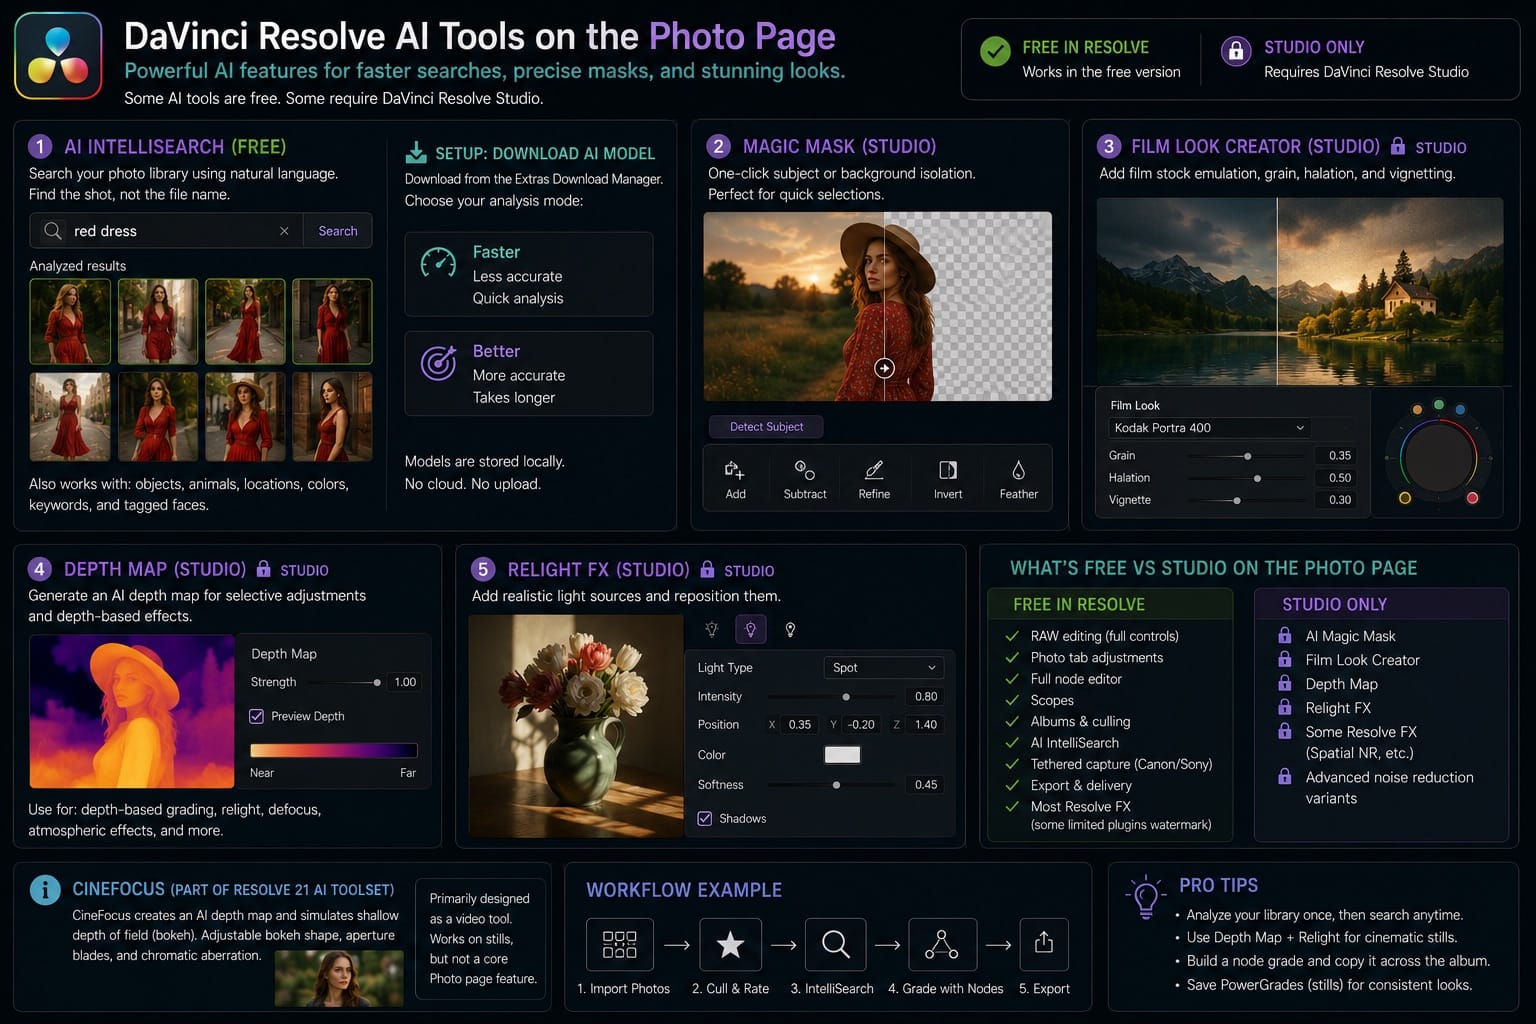This screenshot has width=1536, height=1024.
Task: Click the 'AI IntelliSearch' free list entry
Action: [x=1074, y=743]
